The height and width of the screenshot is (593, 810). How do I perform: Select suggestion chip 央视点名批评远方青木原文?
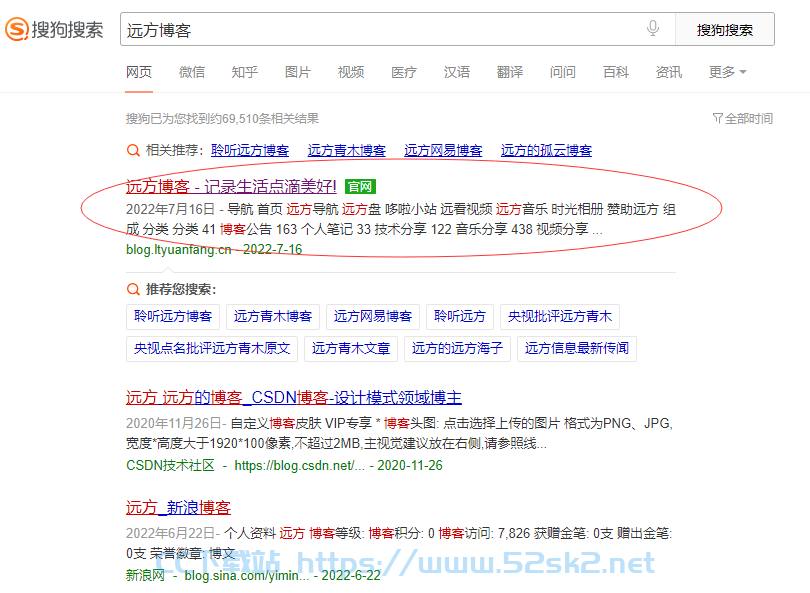click(212, 348)
